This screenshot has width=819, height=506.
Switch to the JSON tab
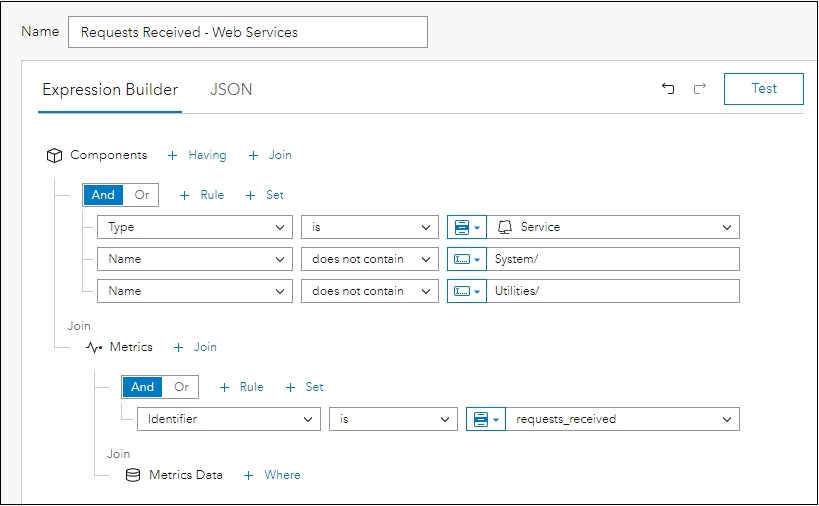tap(231, 89)
